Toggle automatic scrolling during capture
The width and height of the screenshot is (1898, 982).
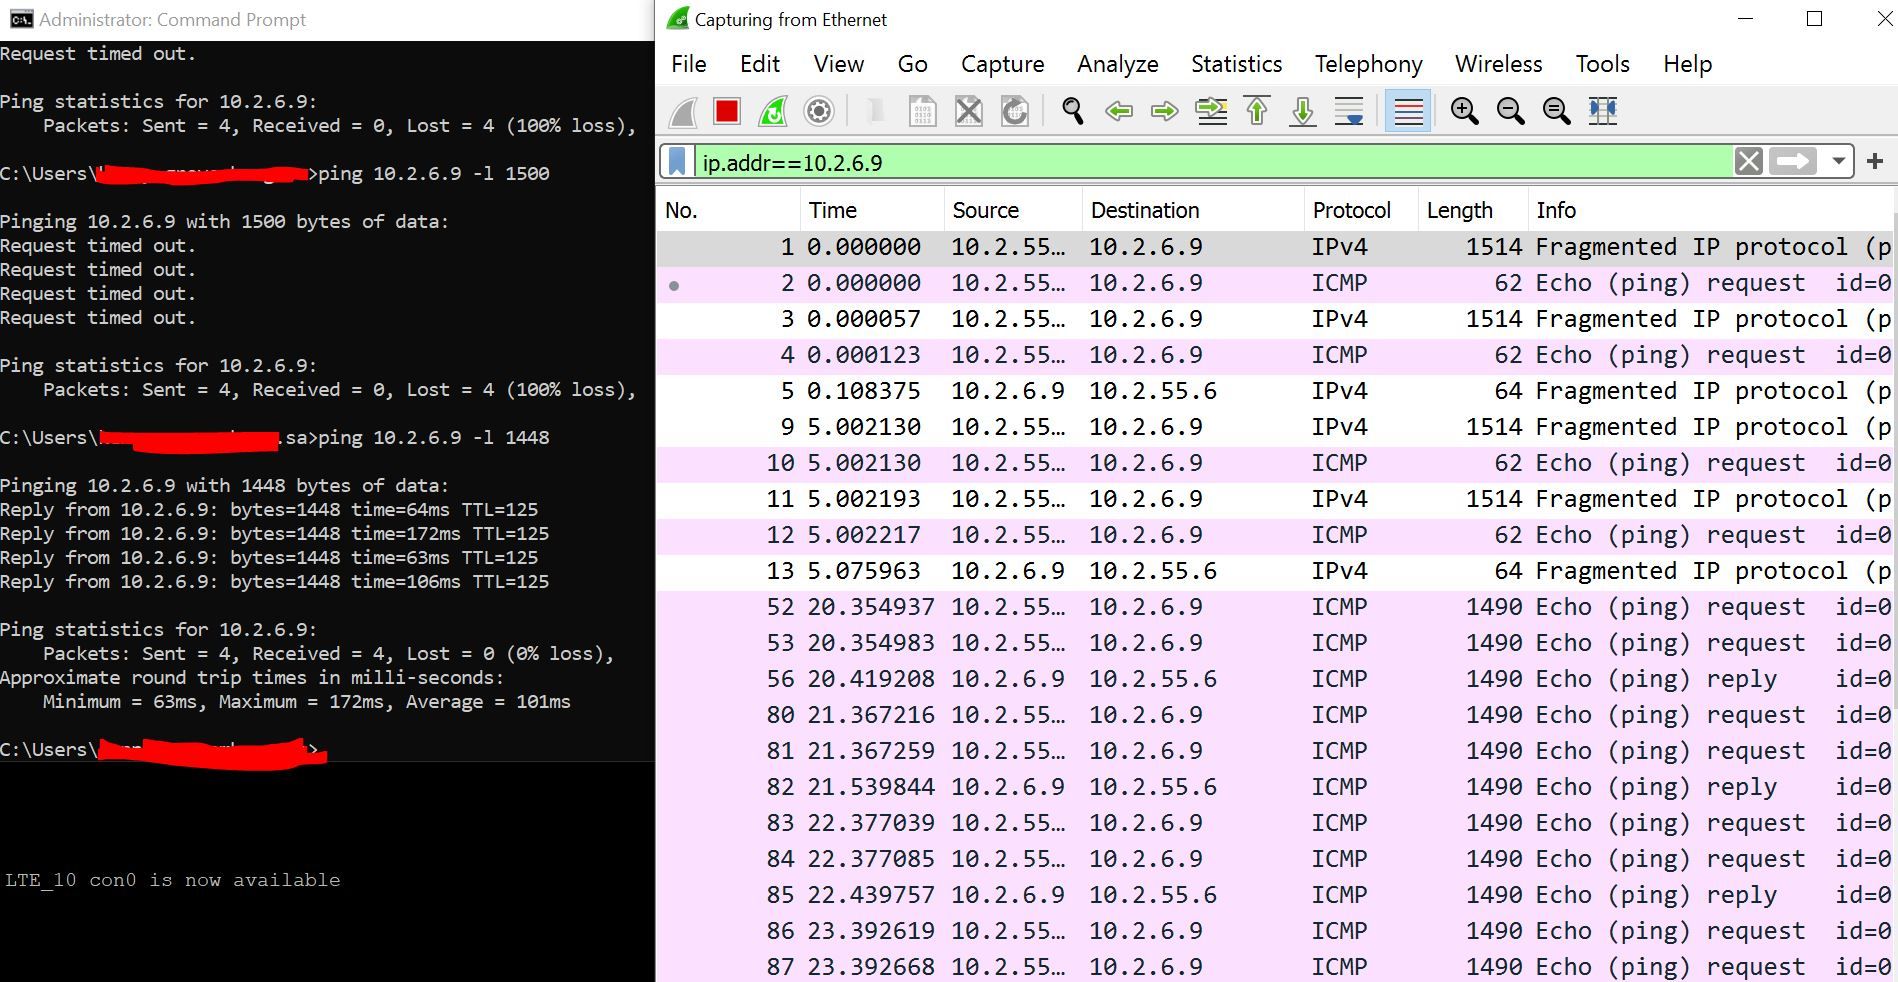[1348, 111]
